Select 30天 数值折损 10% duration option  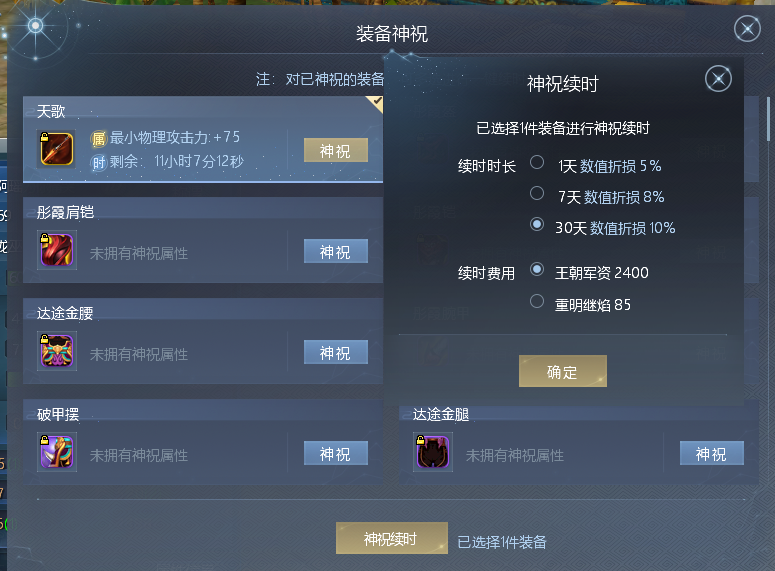pyautogui.click(x=537, y=224)
